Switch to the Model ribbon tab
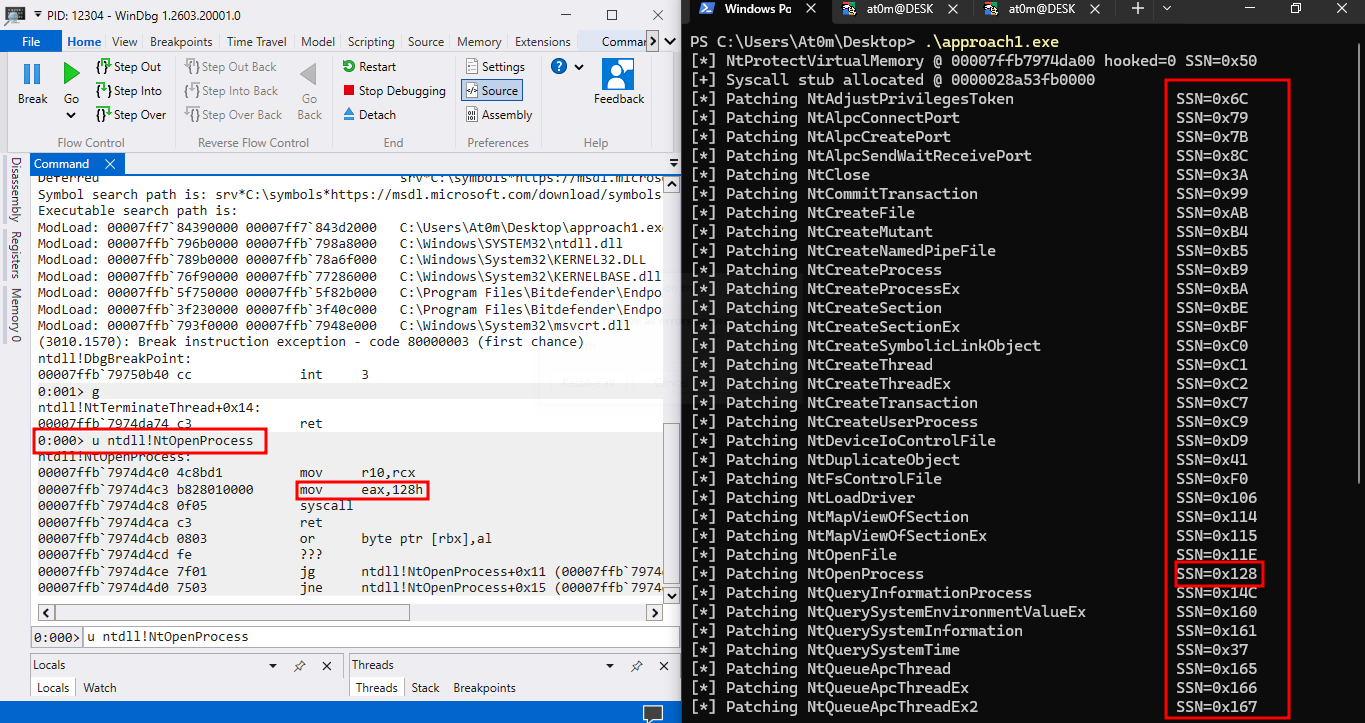 [318, 41]
